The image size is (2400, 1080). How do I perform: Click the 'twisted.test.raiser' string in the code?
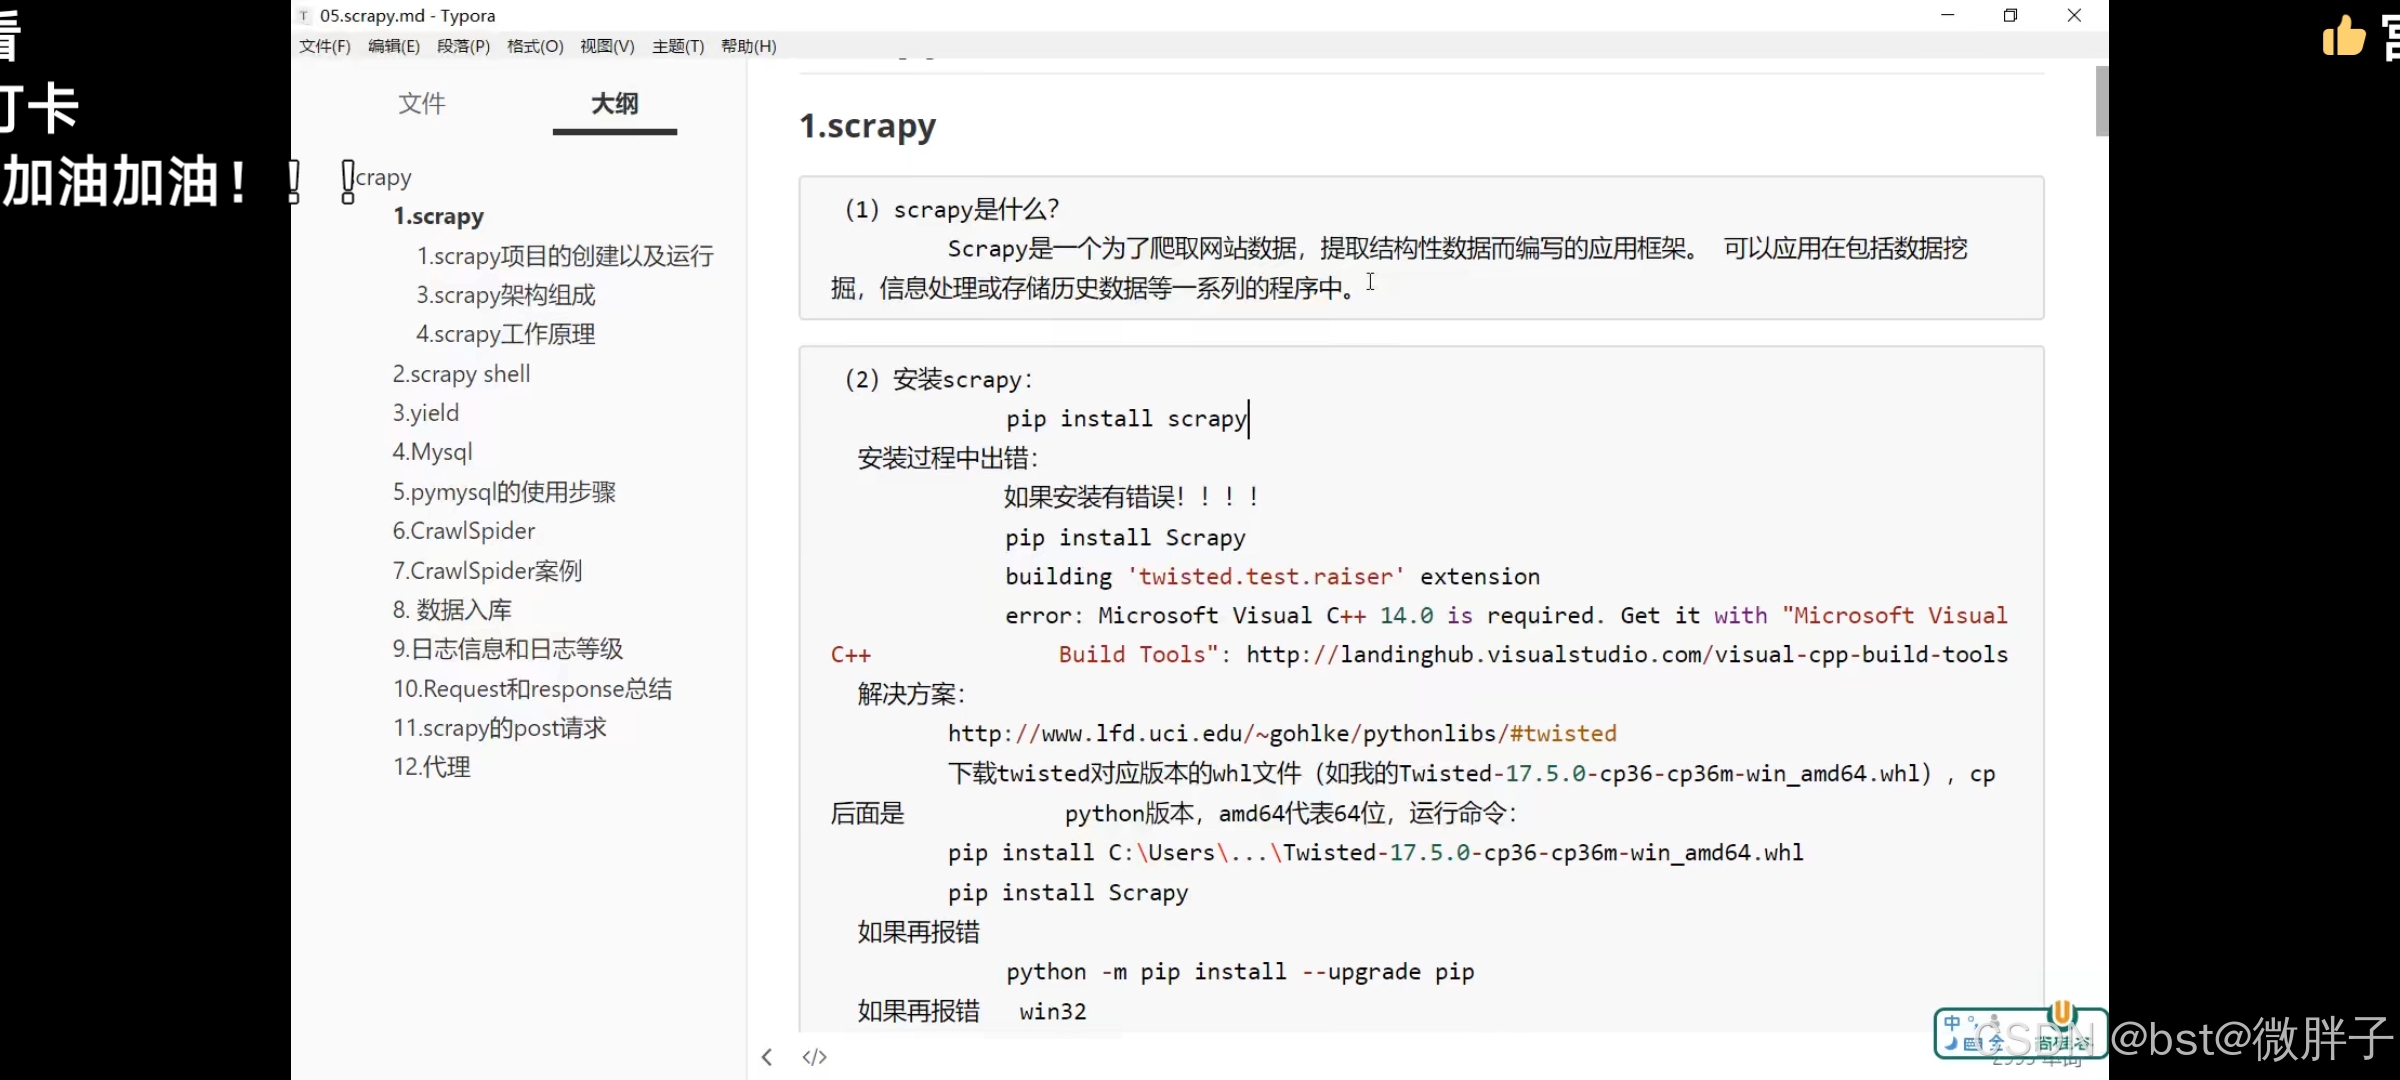(x=1265, y=577)
